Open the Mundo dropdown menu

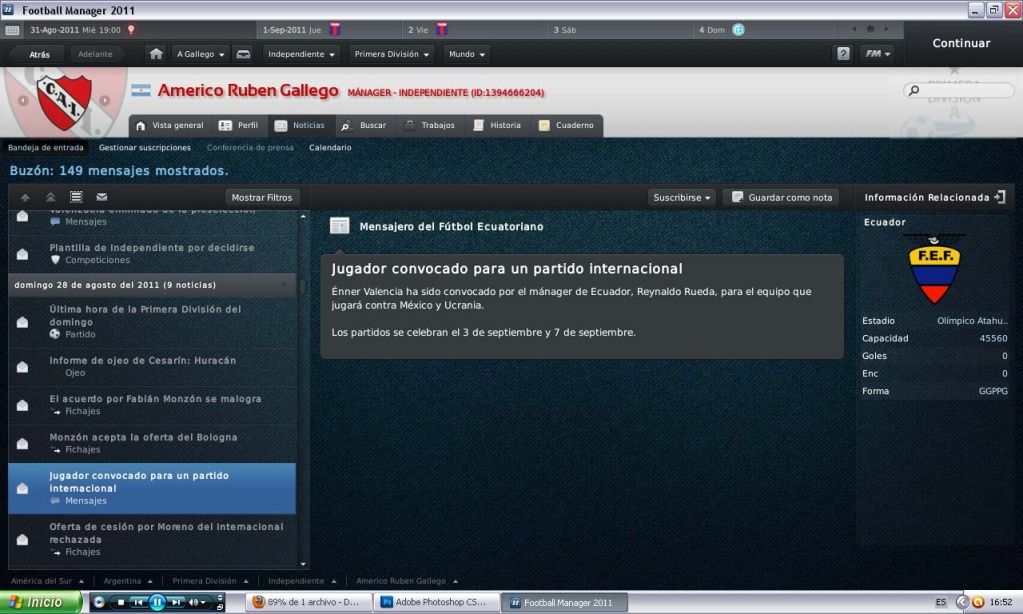467,54
